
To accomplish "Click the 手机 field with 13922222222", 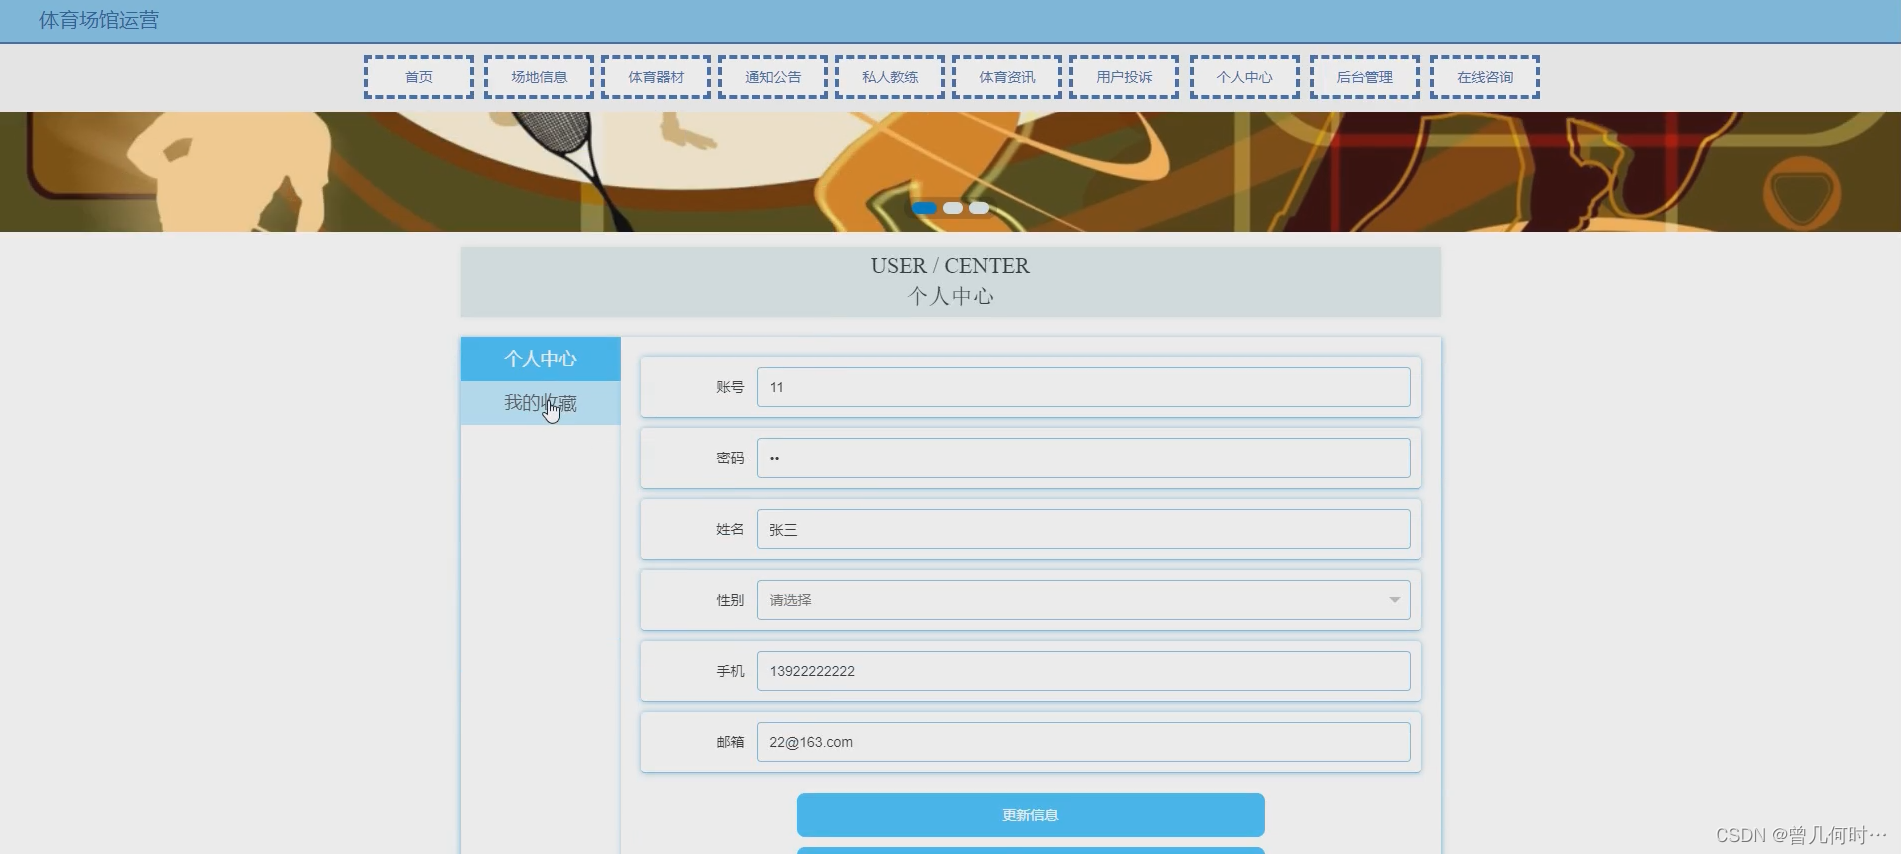I will tap(1084, 671).
